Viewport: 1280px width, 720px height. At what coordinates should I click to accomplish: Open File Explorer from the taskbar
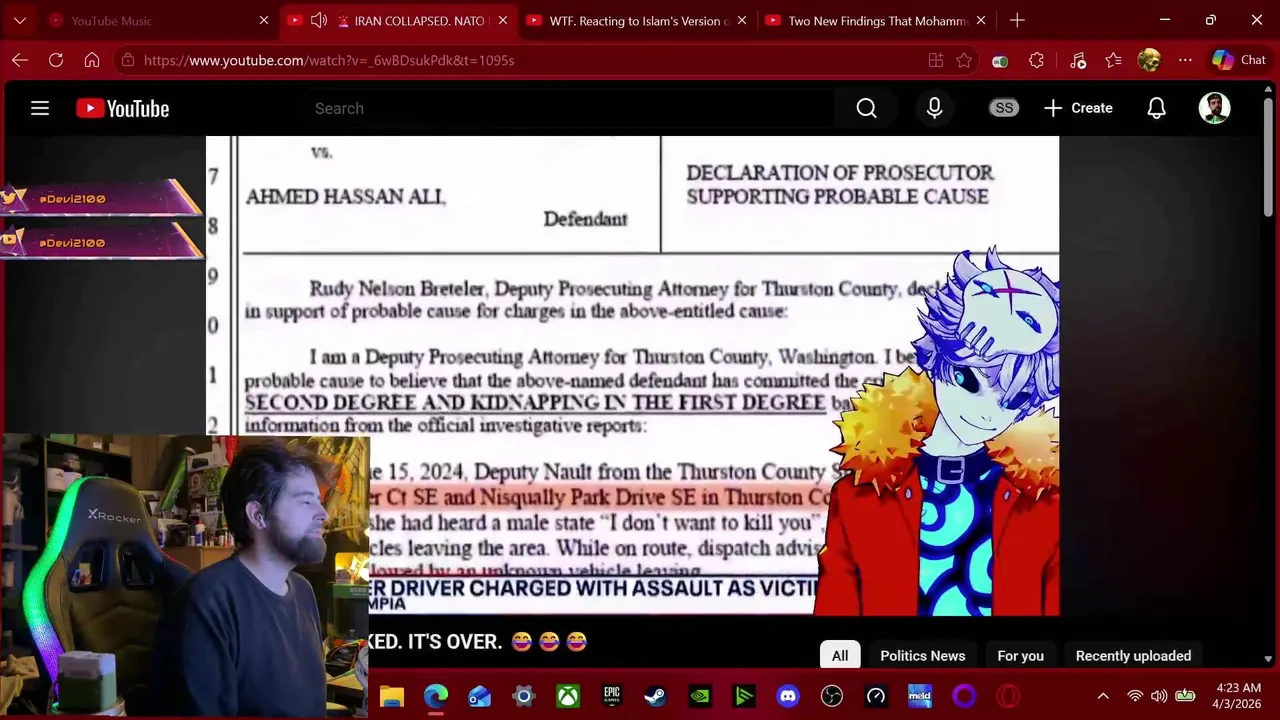point(391,696)
